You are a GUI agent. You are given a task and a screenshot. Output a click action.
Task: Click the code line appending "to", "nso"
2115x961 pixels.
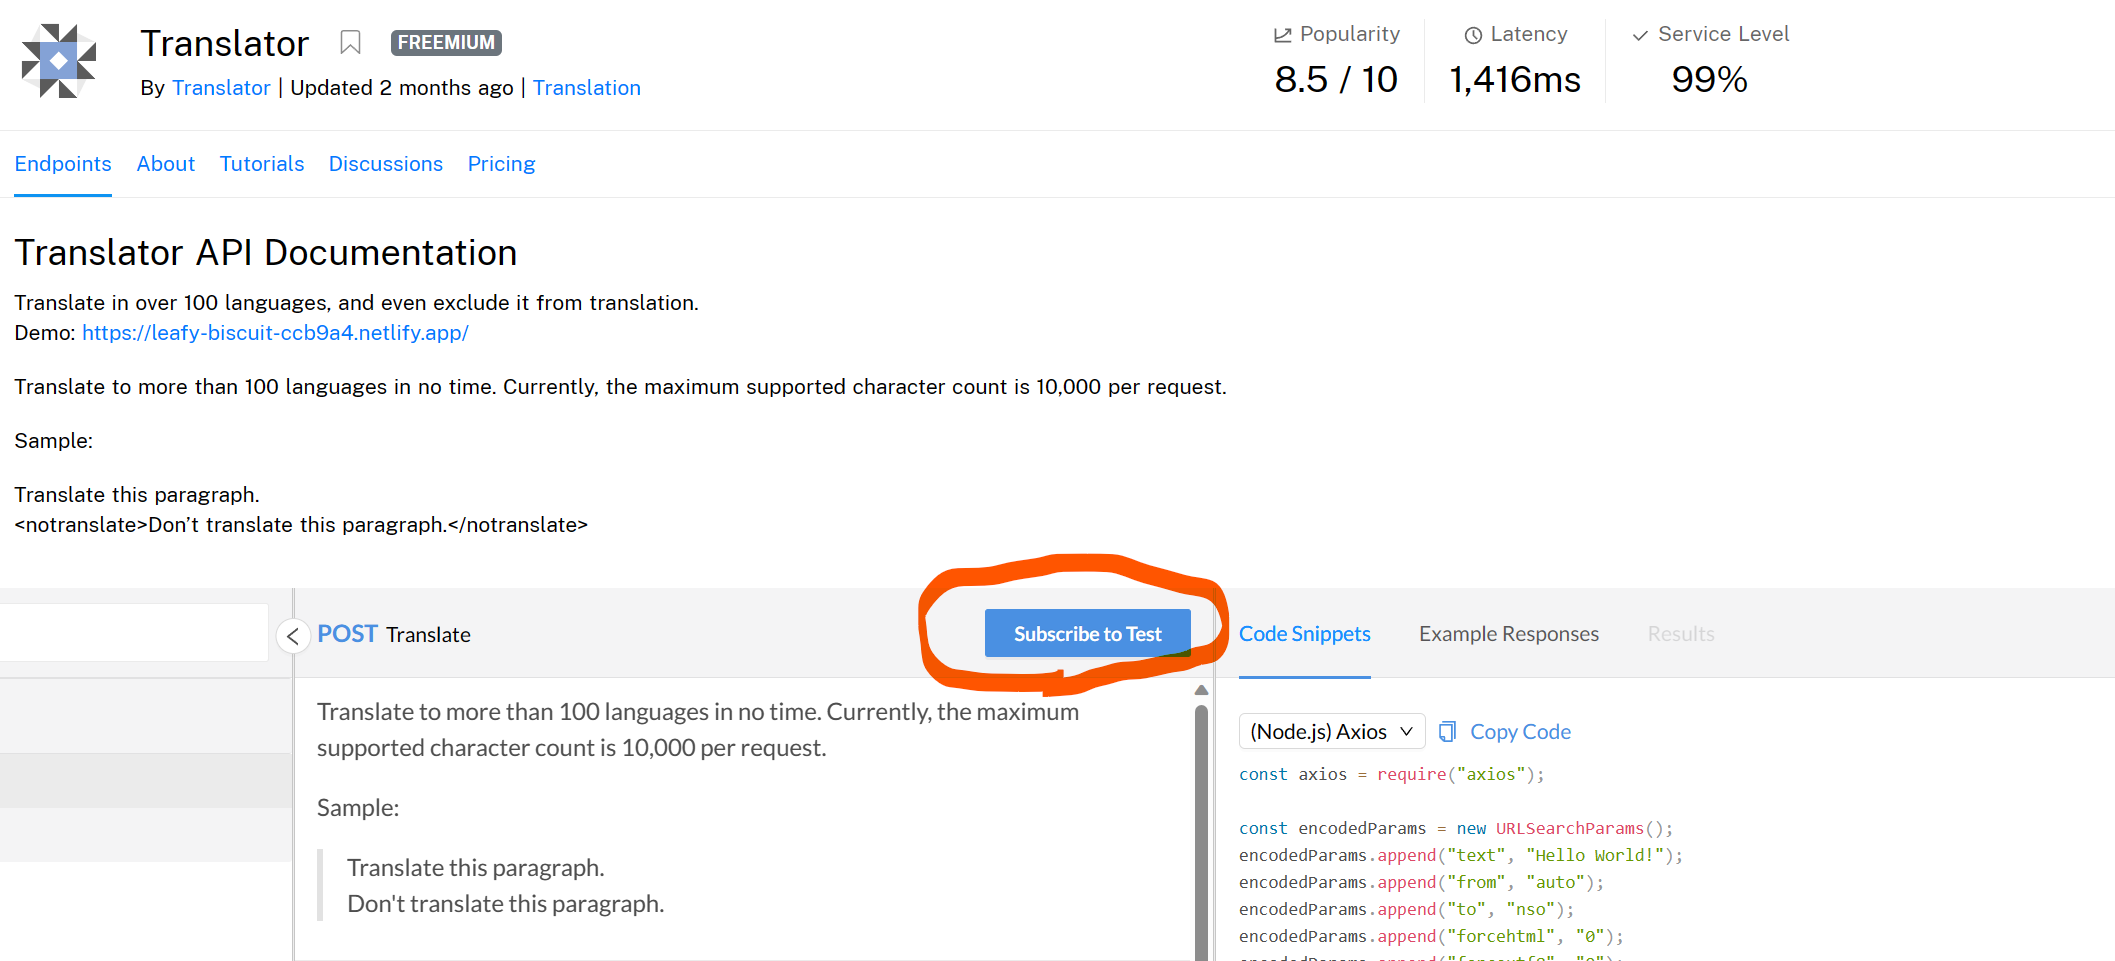pyautogui.click(x=1406, y=909)
